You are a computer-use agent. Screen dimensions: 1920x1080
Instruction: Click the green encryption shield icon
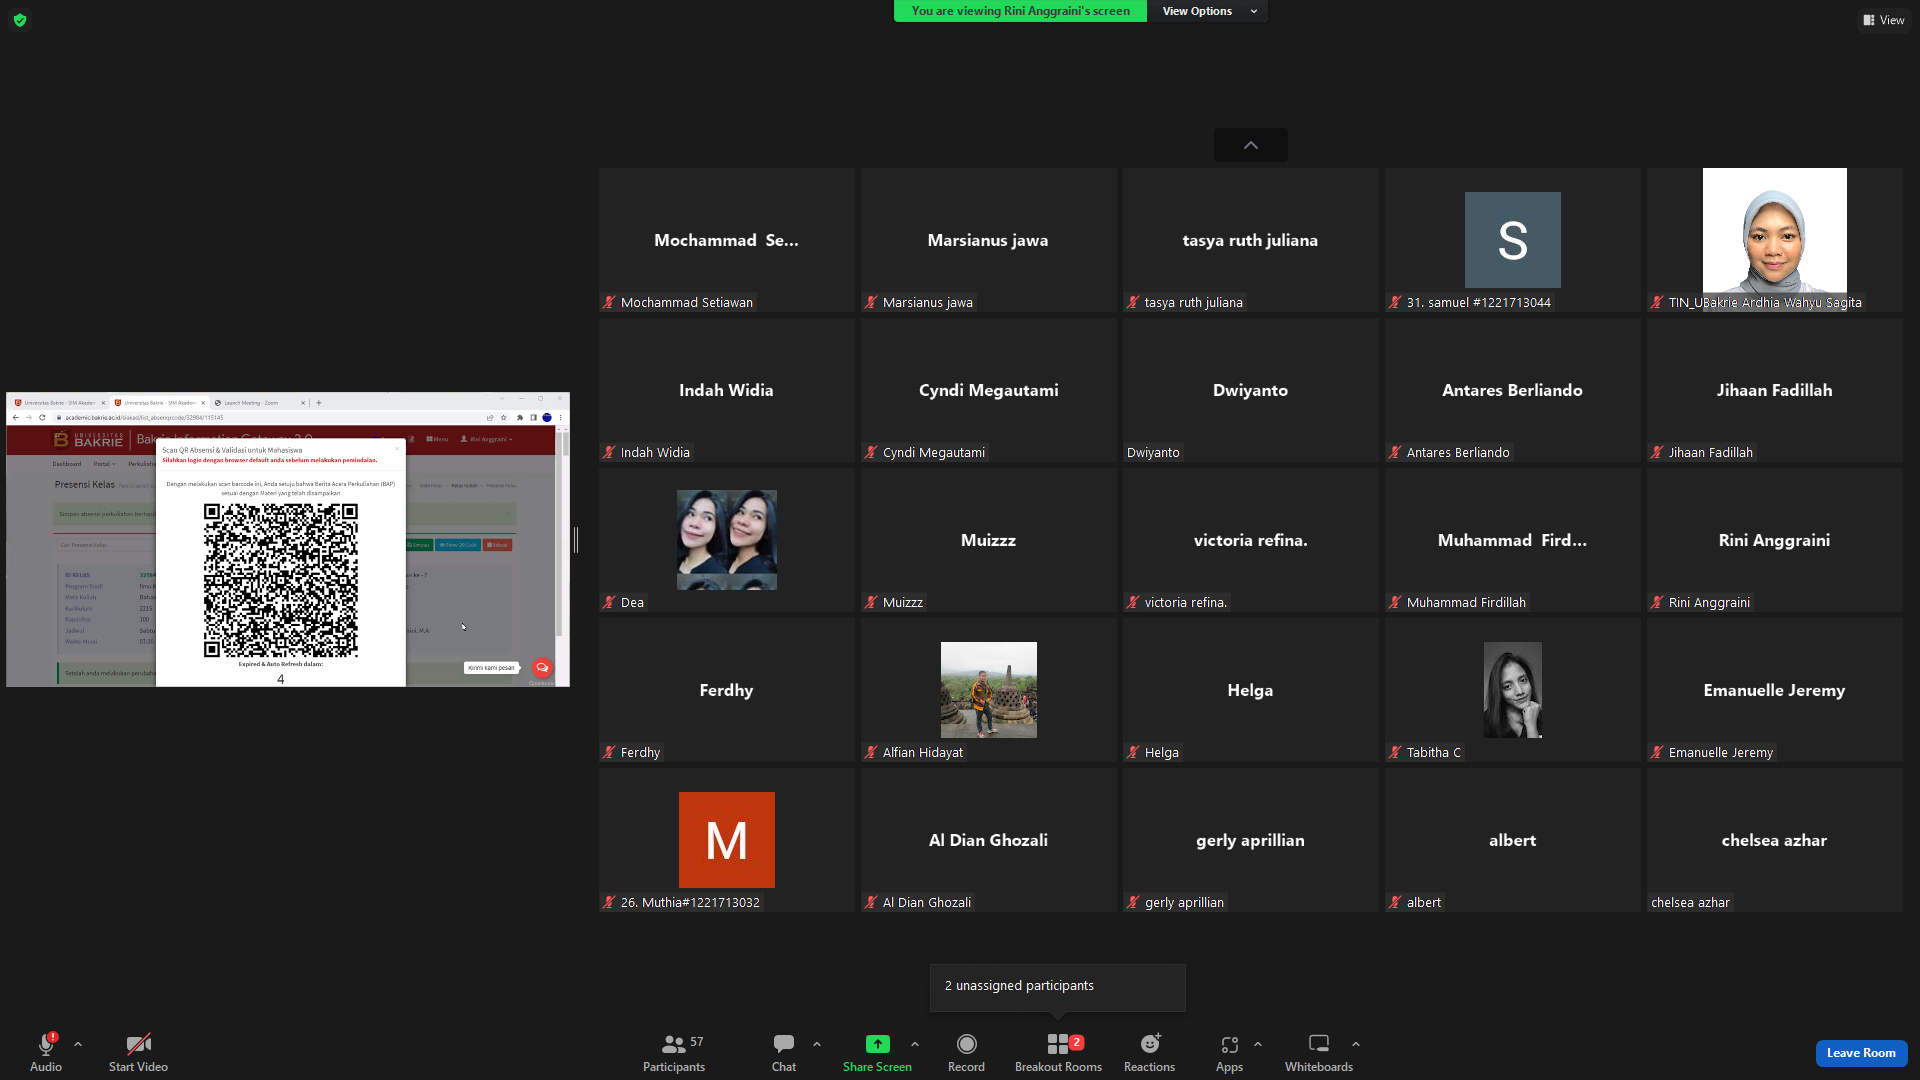pyautogui.click(x=20, y=20)
